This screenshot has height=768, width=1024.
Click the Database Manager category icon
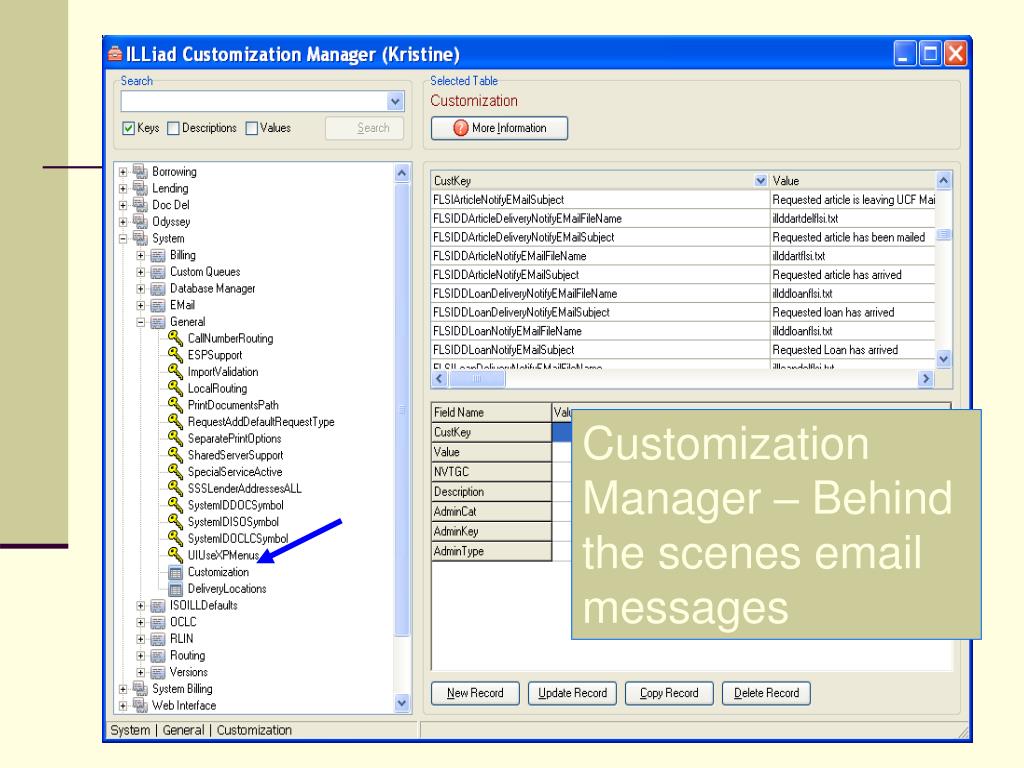tap(158, 289)
